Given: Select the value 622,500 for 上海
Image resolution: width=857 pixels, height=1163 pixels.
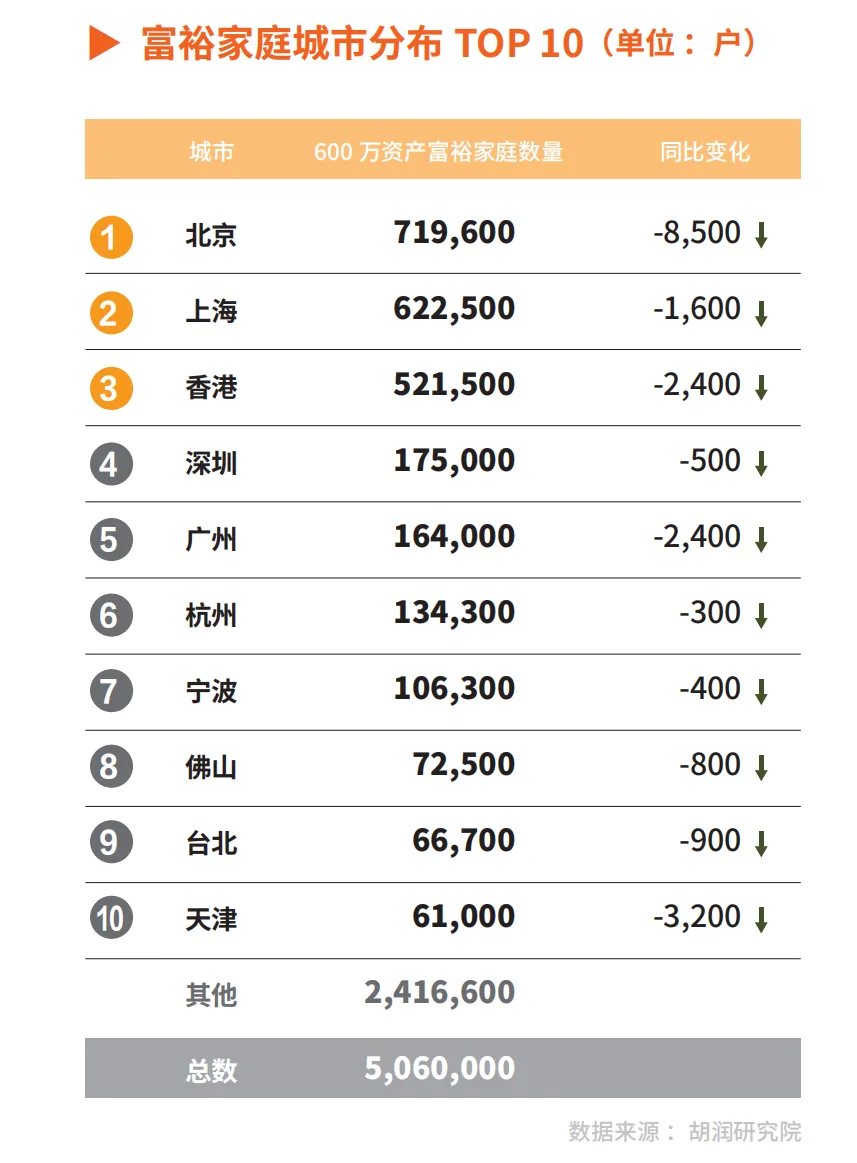Looking at the screenshot, I should [454, 309].
